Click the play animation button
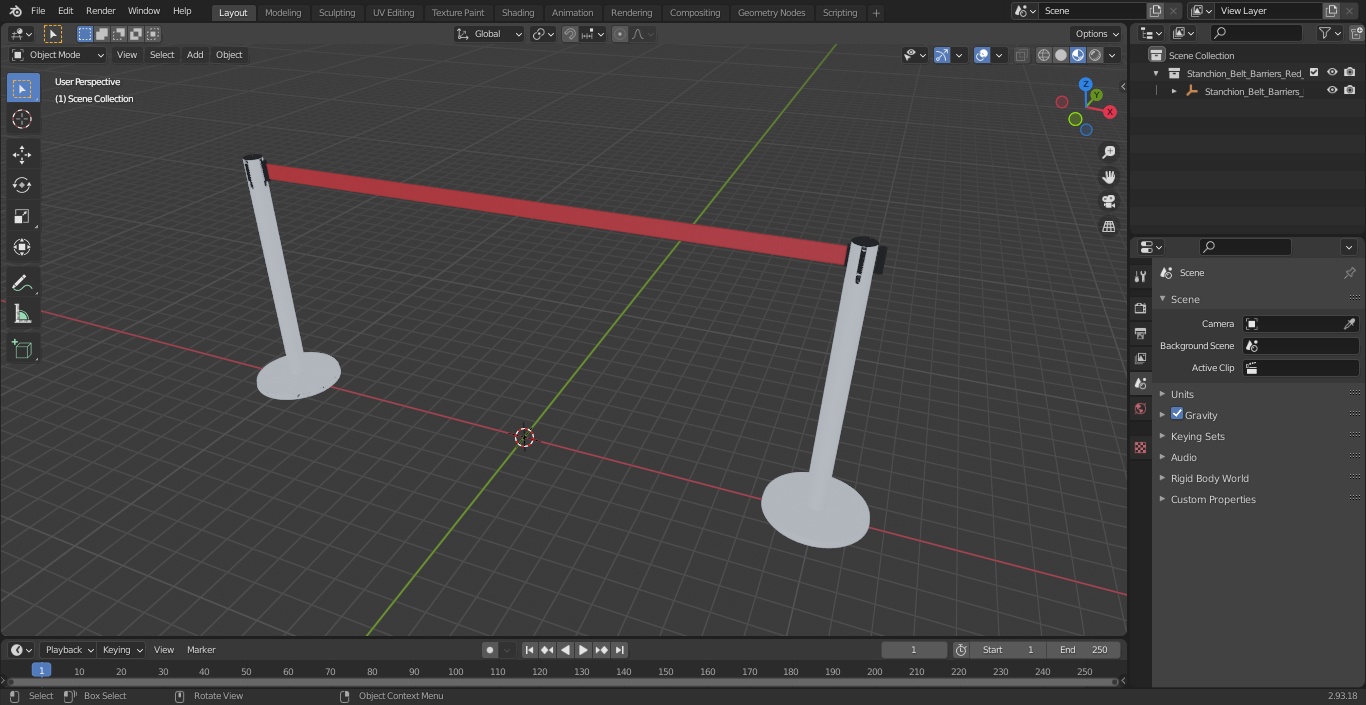Viewport: 1366px width, 705px height. (583, 650)
